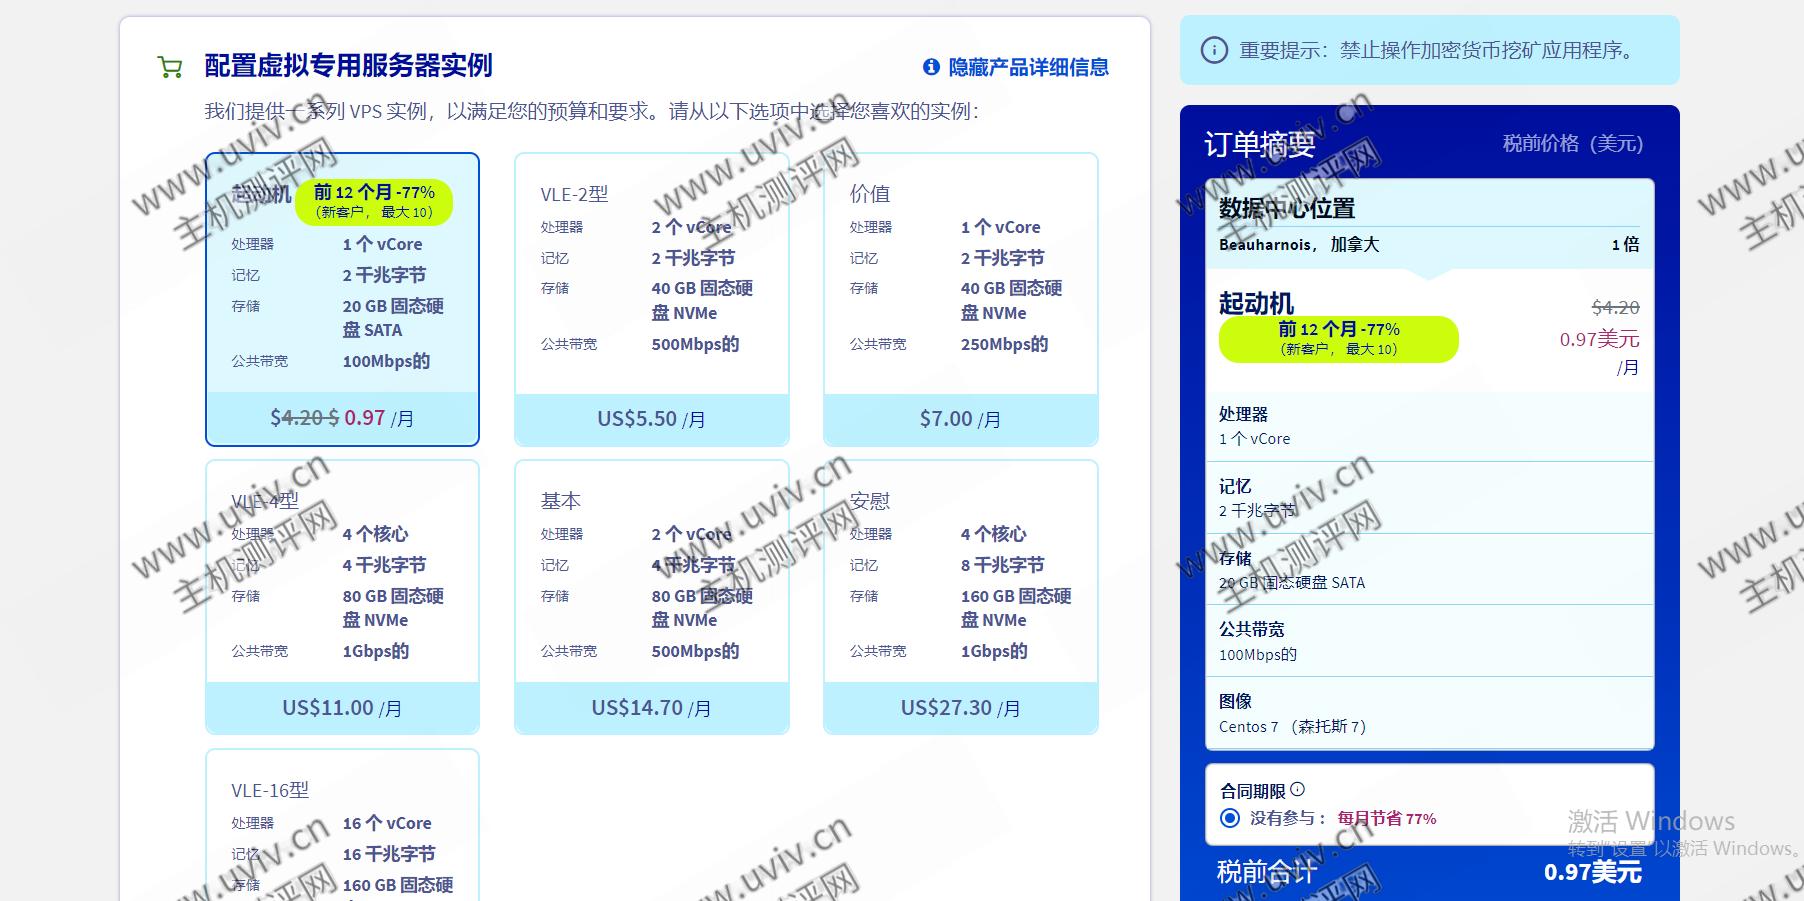Choose the VLE-2型 plan card
The width and height of the screenshot is (1804, 901).
[x=651, y=300]
